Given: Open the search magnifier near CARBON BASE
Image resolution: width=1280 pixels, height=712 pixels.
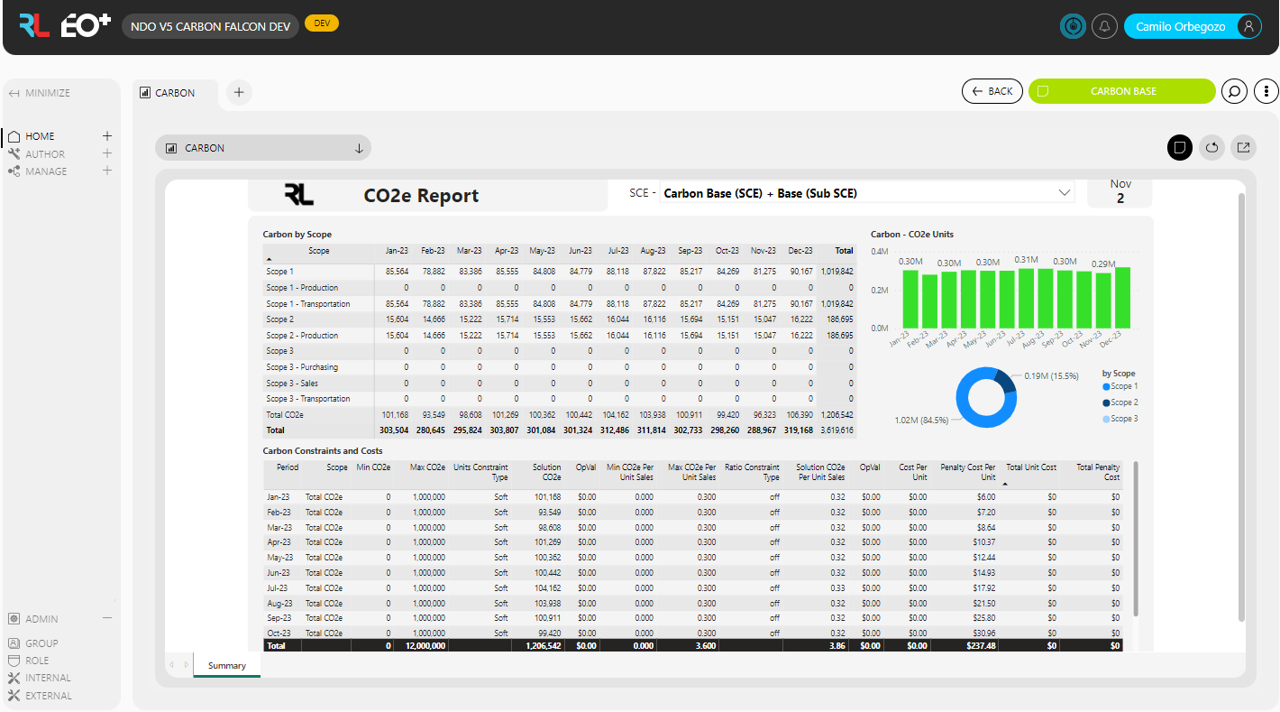Looking at the screenshot, I should click(1234, 91).
